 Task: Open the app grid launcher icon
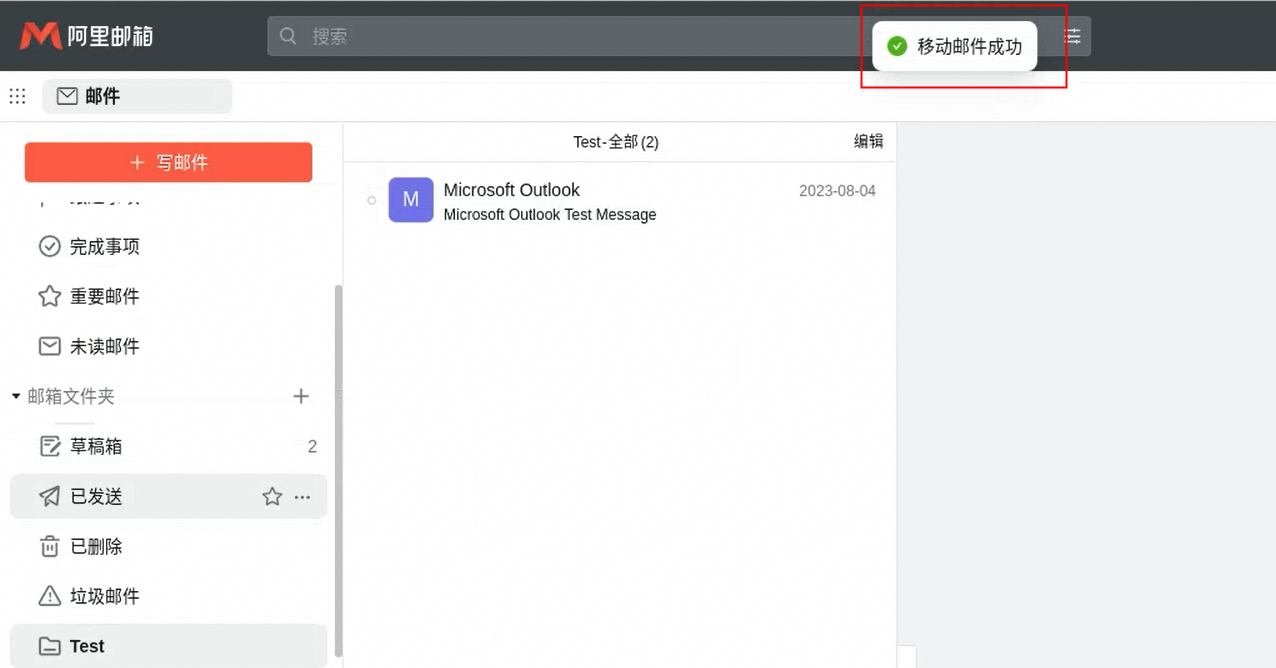[17, 96]
